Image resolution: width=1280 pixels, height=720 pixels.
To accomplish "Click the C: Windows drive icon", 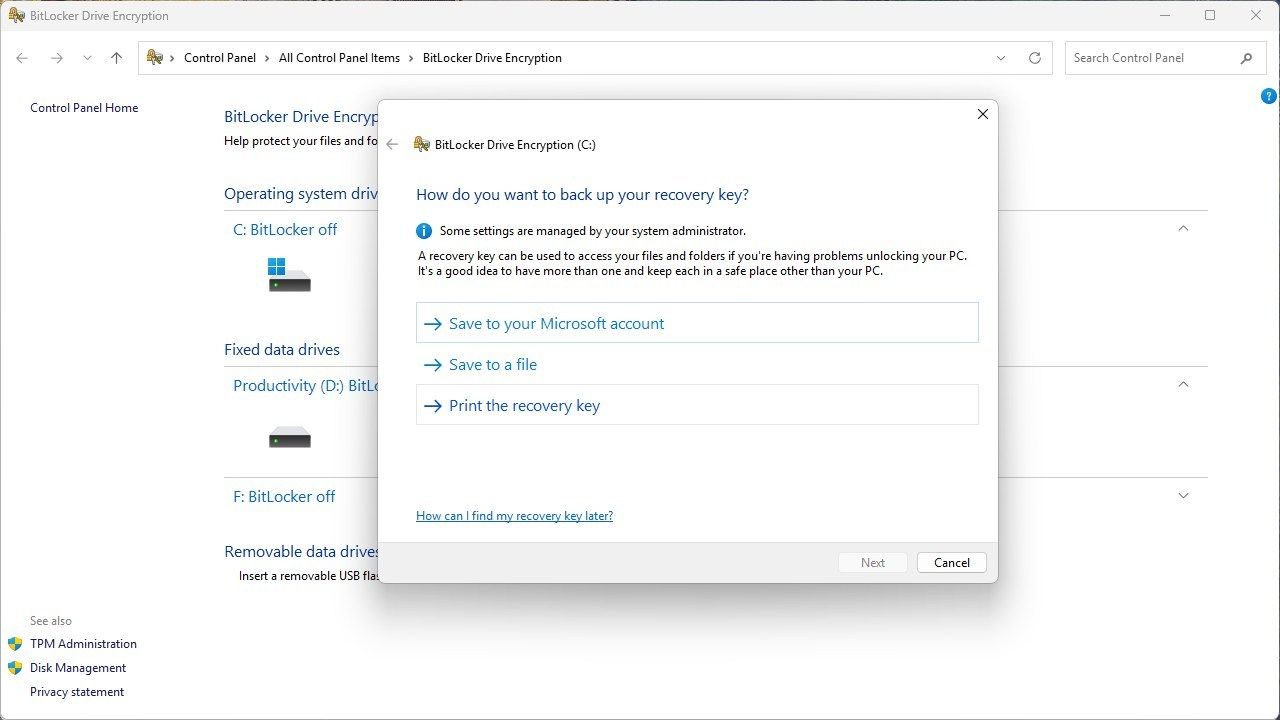I will click(289, 275).
